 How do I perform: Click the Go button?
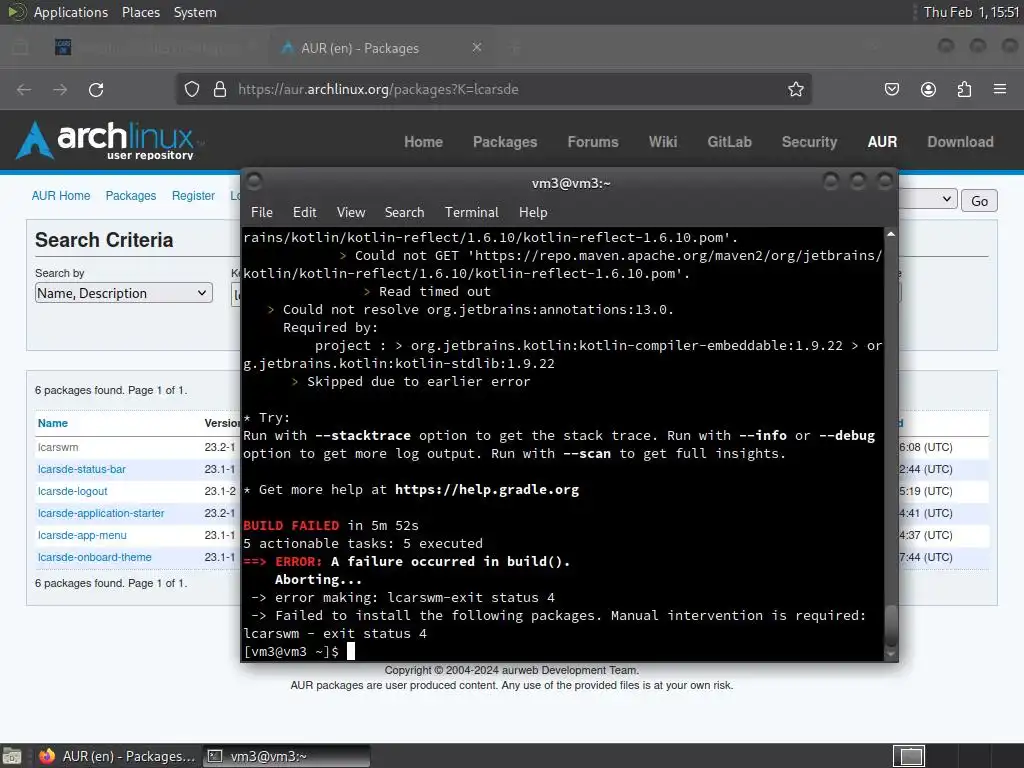979,200
